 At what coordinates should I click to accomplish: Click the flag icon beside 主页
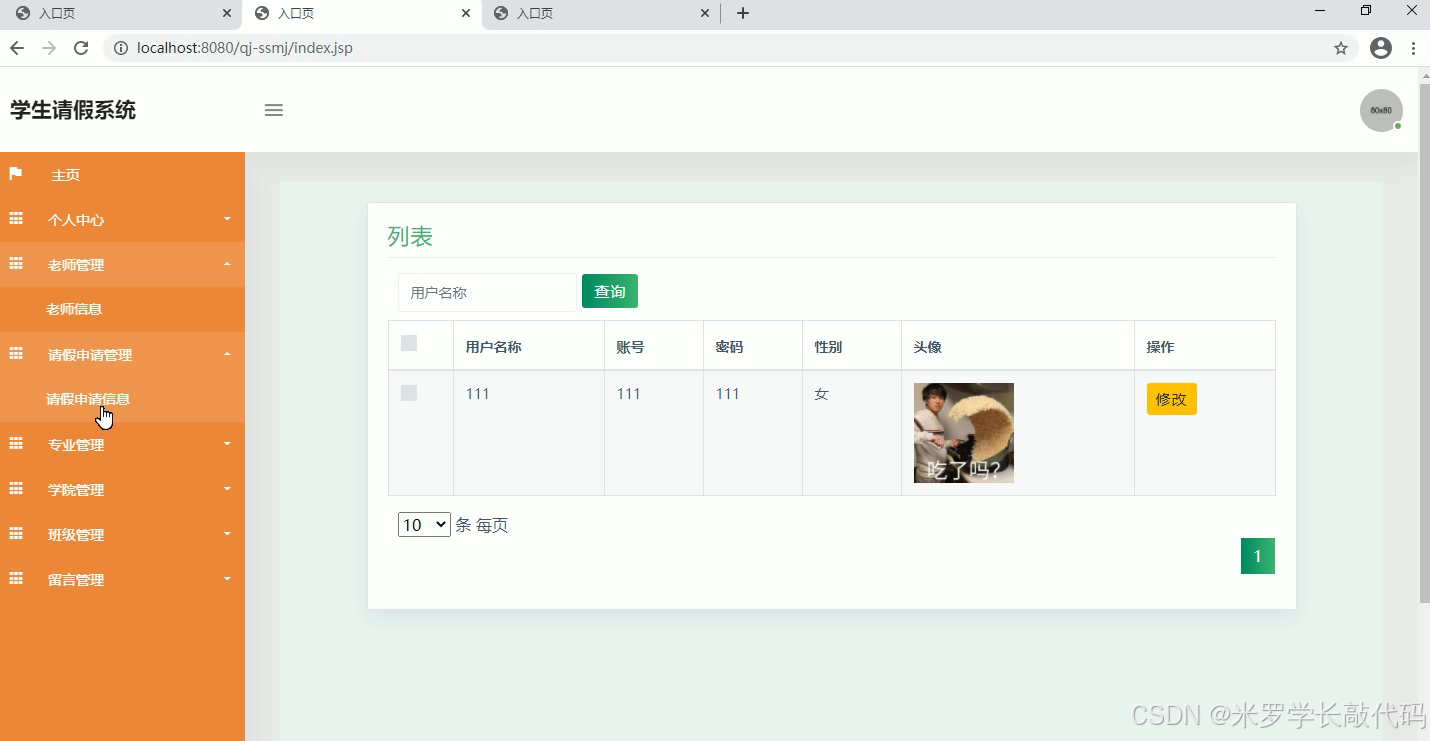[x=15, y=174]
